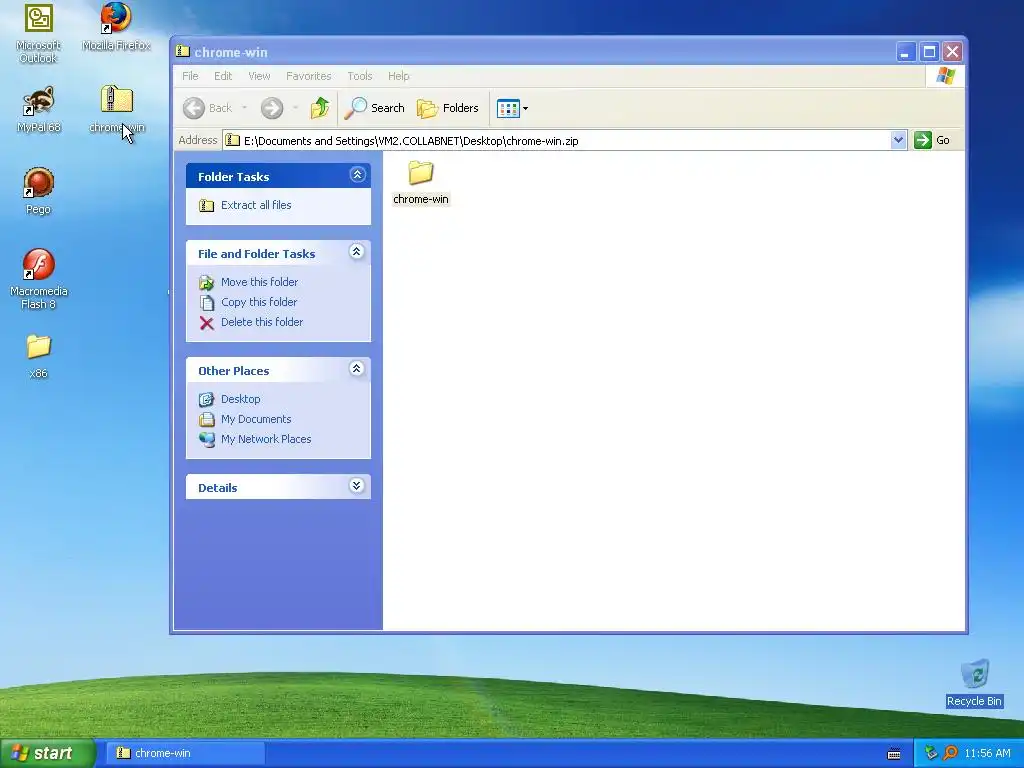This screenshot has width=1024, height=768.
Task: Click the Windows flag logo in menu bar
Action: click(x=945, y=76)
